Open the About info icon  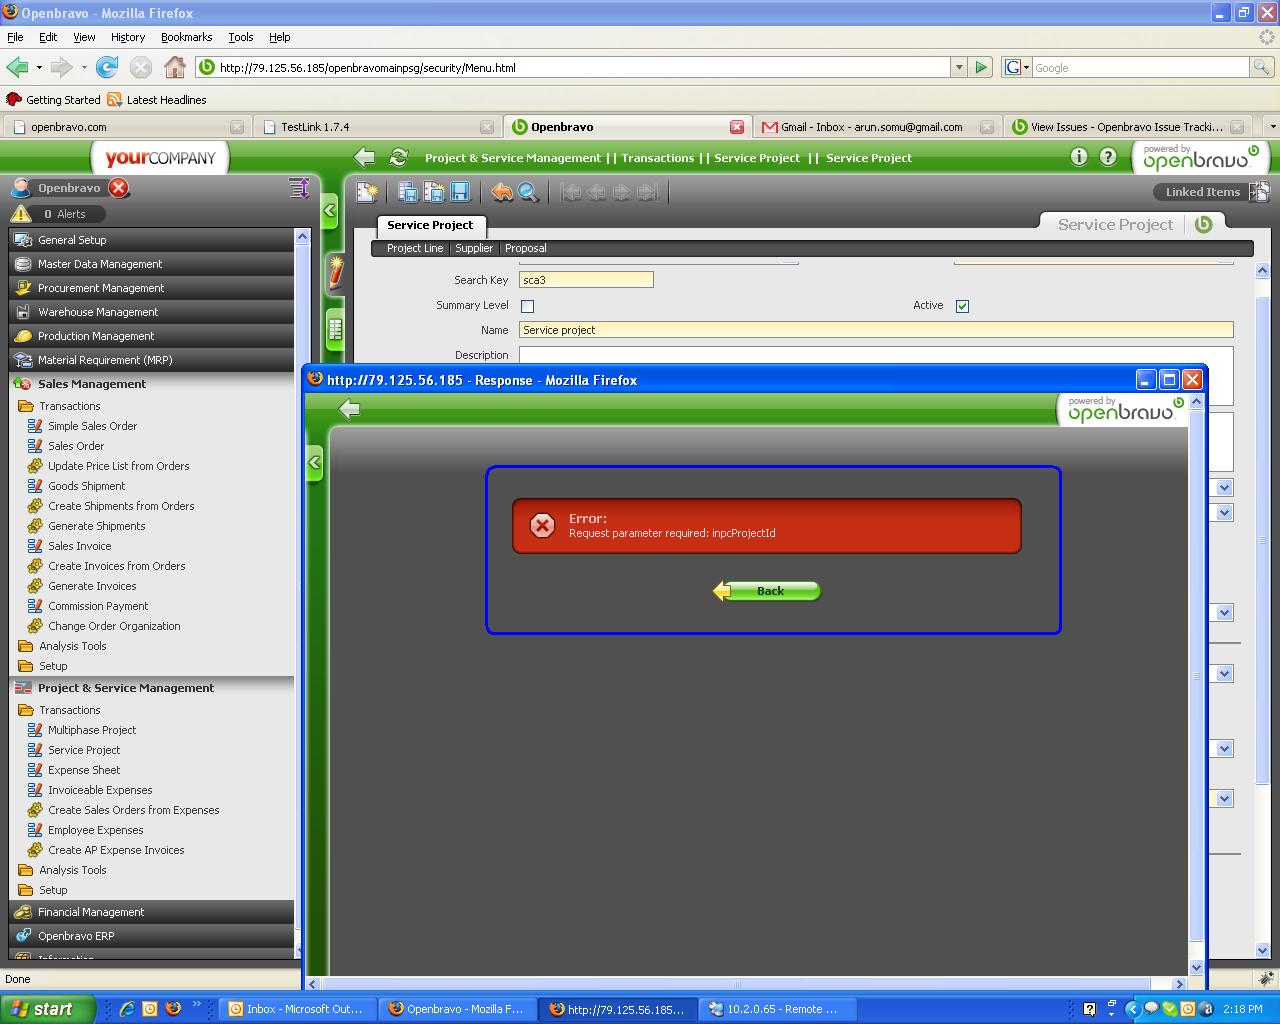click(1078, 157)
